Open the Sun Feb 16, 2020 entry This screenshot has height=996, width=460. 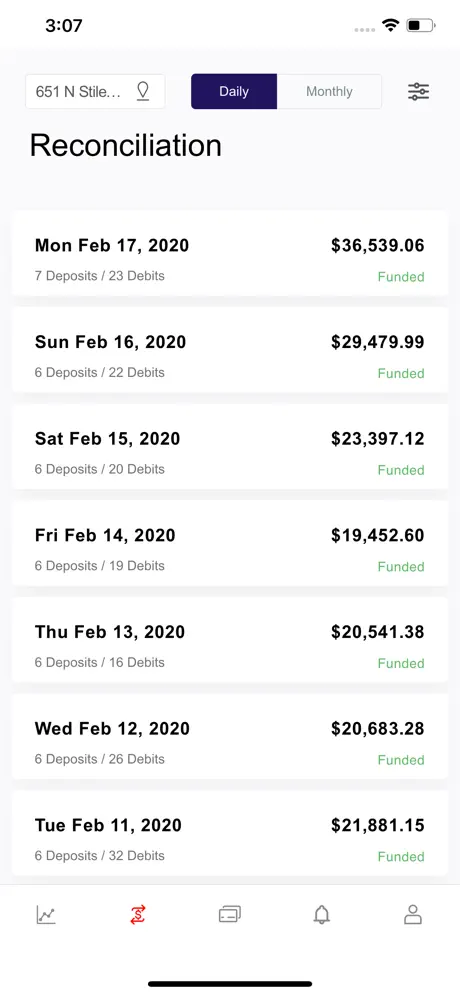tap(230, 350)
